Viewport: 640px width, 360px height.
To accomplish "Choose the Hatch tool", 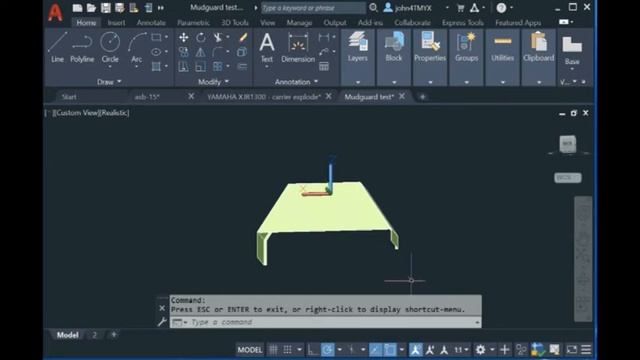I will [x=156, y=66].
